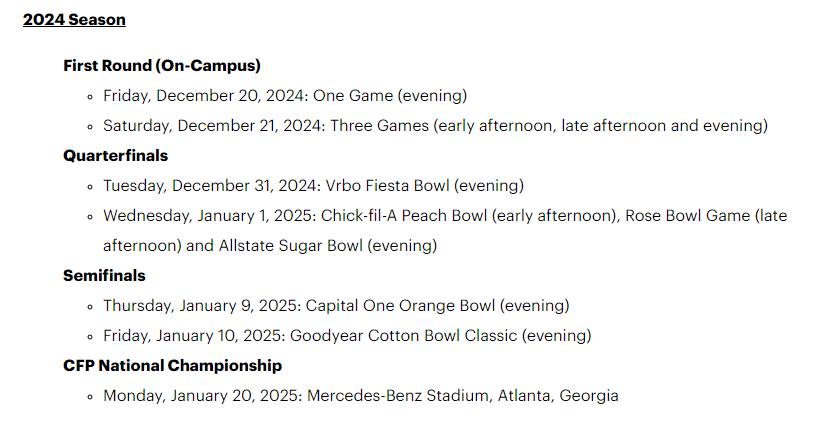Select the "First Round (On-Campus)" heading
Image resolution: width=830 pixels, height=432 pixels.
pos(162,65)
